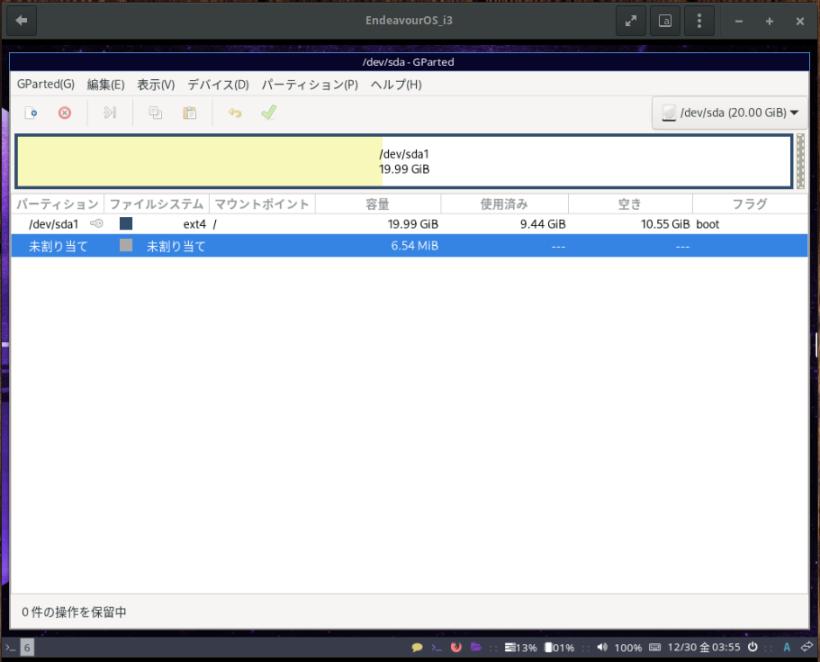The height and width of the screenshot is (662, 820).
Task: Click the マウントポイント column header
Action: [x=262, y=204]
